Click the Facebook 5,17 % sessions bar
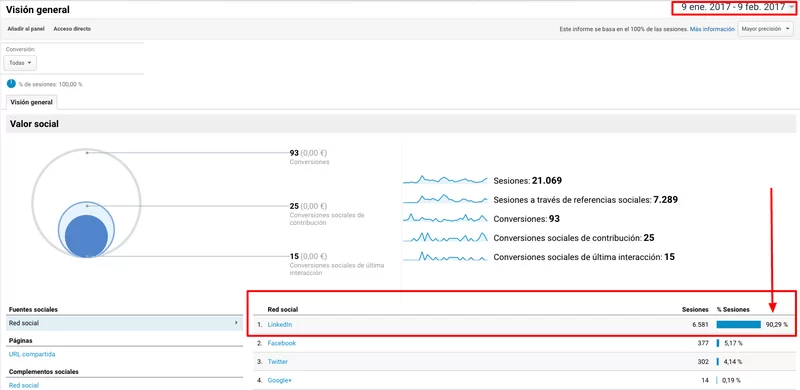800x390 pixels. (x=717, y=343)
